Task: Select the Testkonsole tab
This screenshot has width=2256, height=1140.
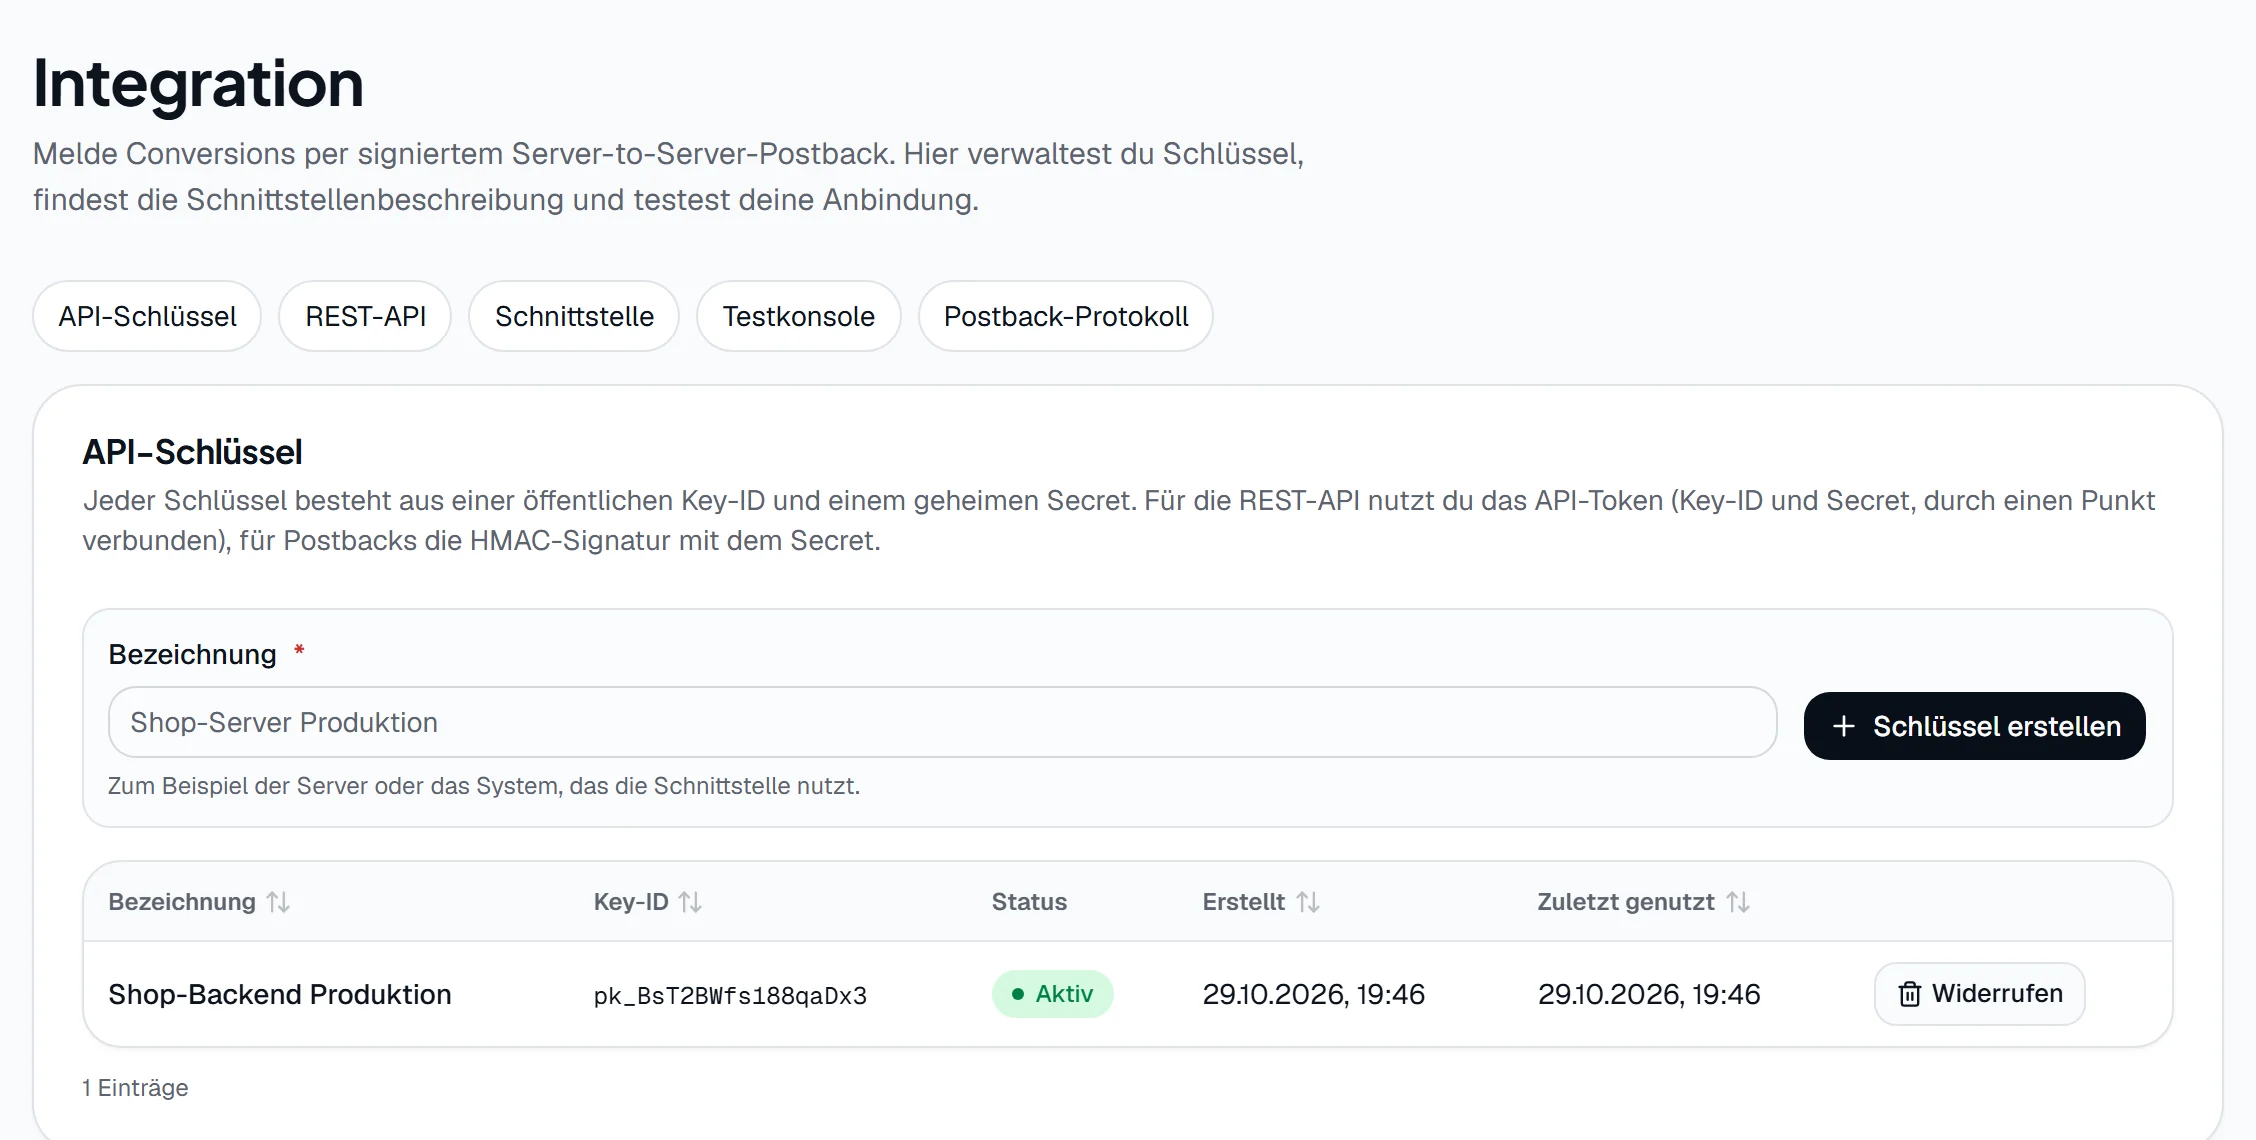Action: coord(798,316)
